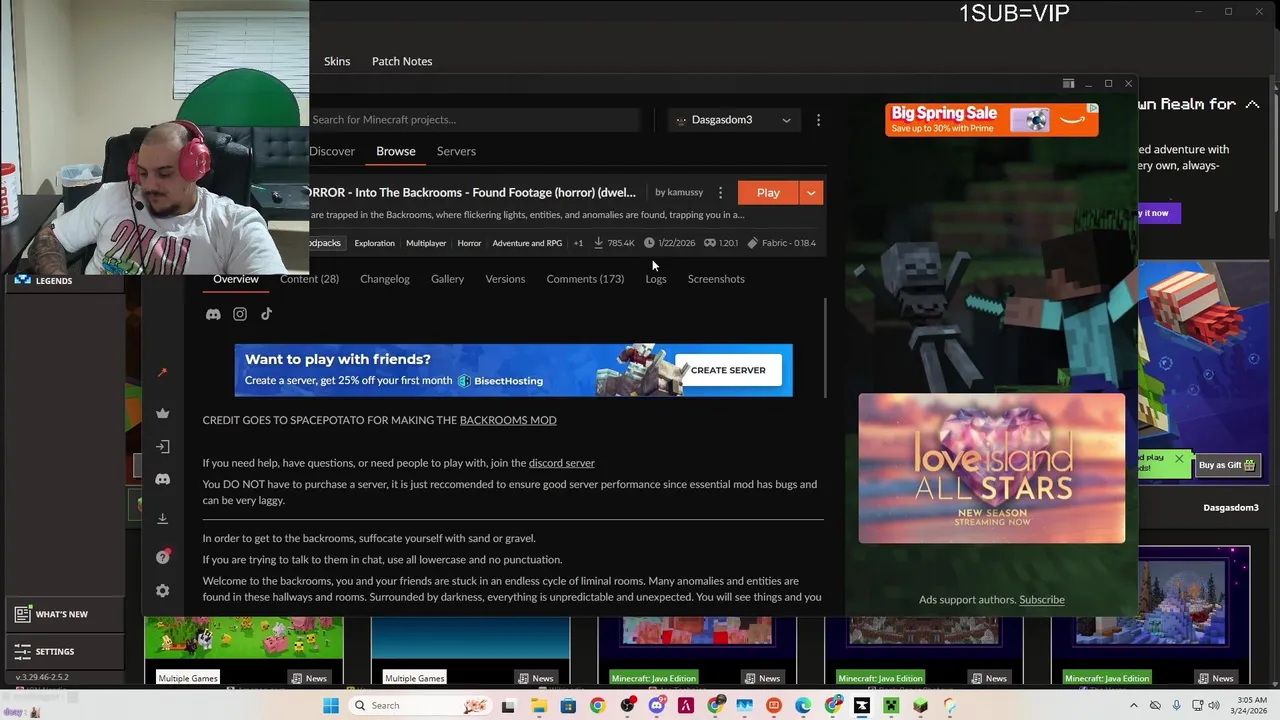Switch to the Discover tab
The width and height of the screenshot is (1280, 720).
pos(332,151)
